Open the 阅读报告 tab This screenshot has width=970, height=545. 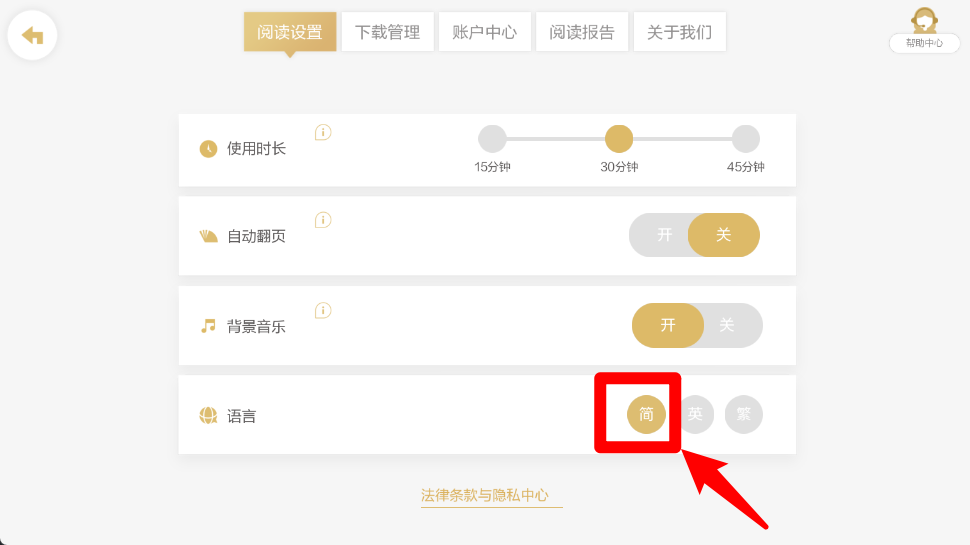pyautogui.click(x=582, y=32)
